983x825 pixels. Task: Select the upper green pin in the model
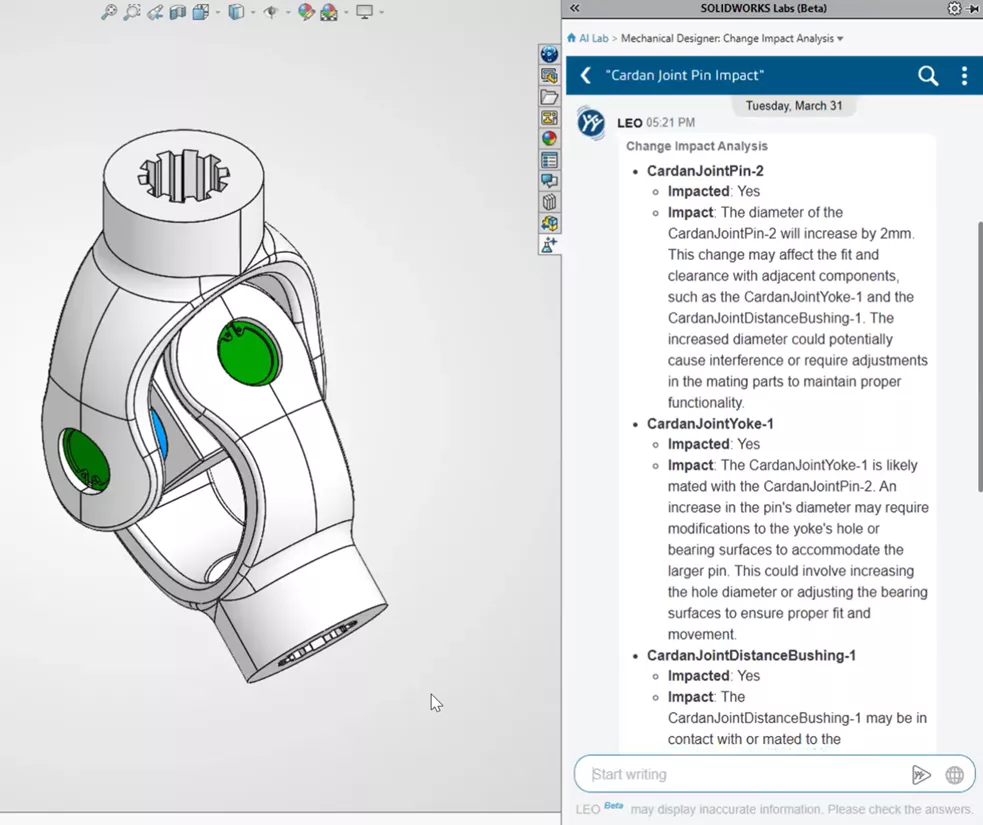[x=249, y=352]
